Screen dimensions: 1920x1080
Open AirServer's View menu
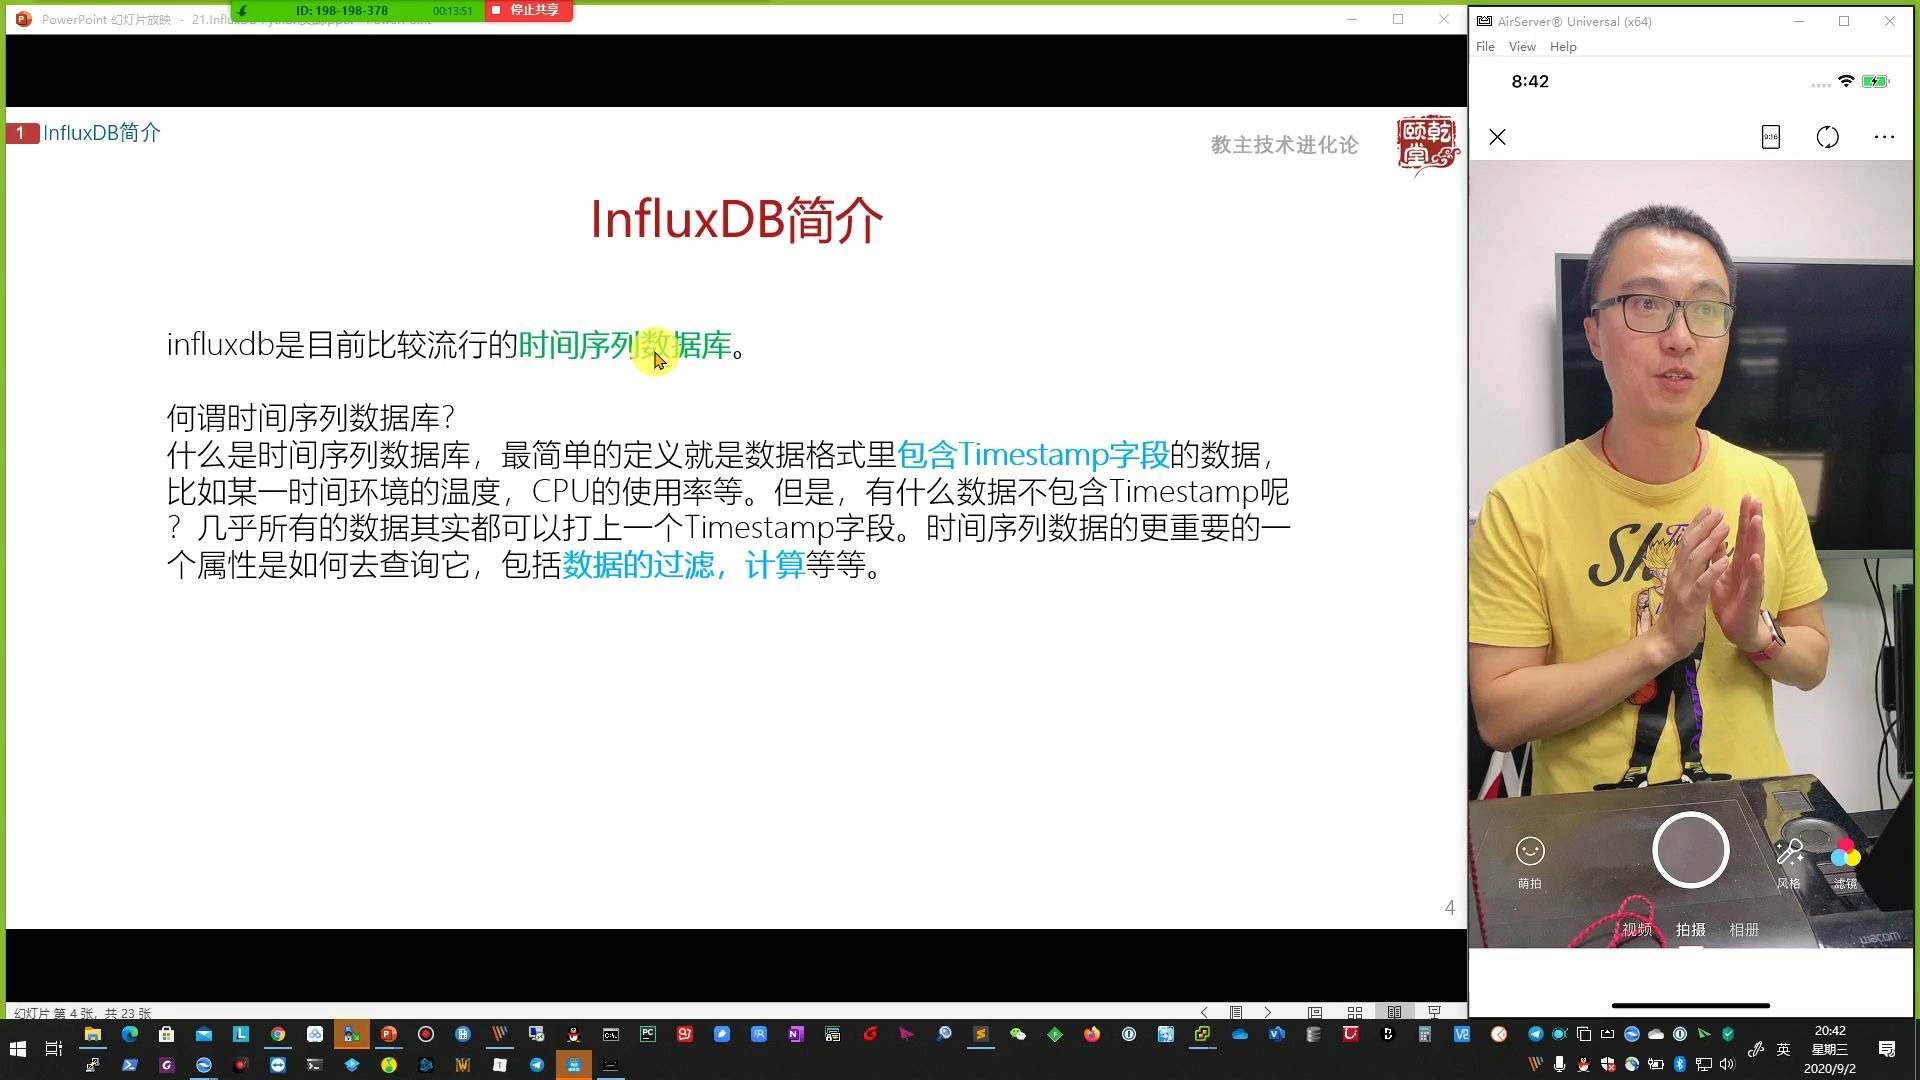coord(1521,46)
